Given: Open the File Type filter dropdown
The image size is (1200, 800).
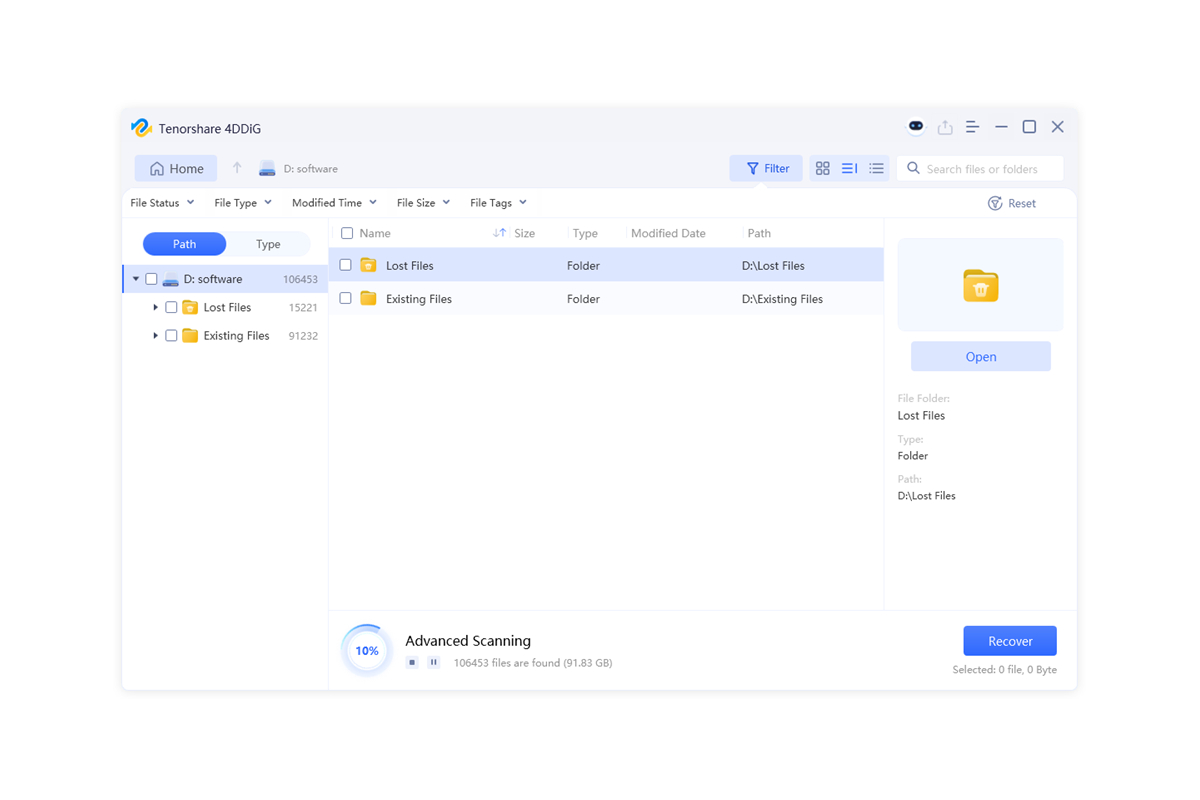Looking at the screenshot, I should [242, 202].
